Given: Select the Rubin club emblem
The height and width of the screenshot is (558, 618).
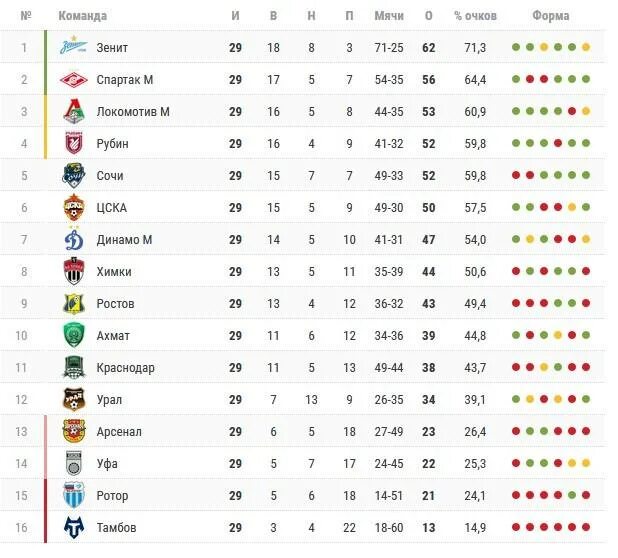Looking at the screenshot, I should [74, 143].
